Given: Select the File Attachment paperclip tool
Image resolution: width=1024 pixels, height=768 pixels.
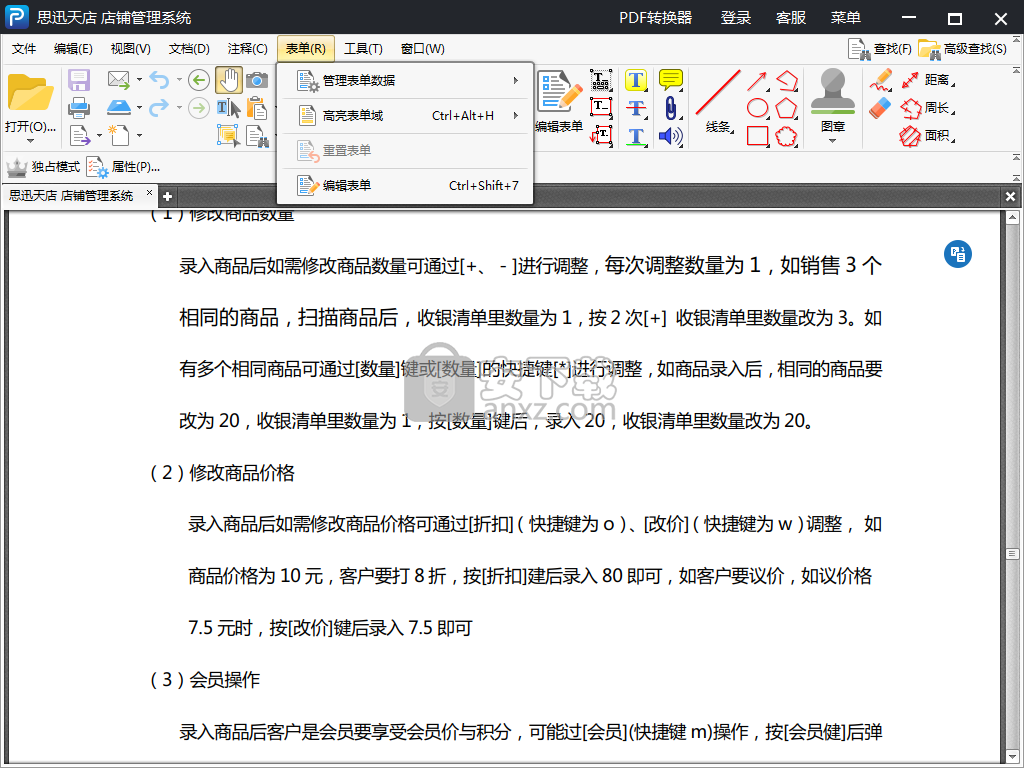Looking at the screenshot, I should (x=671, y=108).
